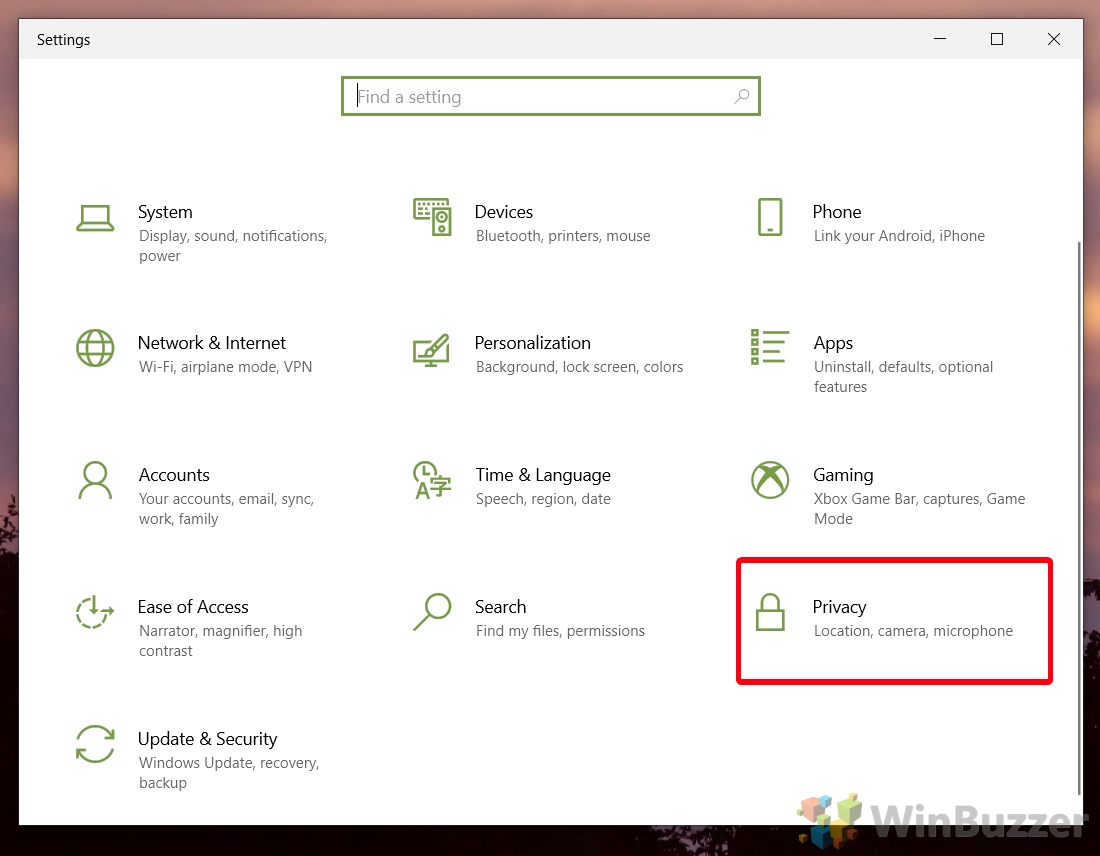Click the Apps list icon
This screenshot has height=856, width=1100.
[770, 347]
